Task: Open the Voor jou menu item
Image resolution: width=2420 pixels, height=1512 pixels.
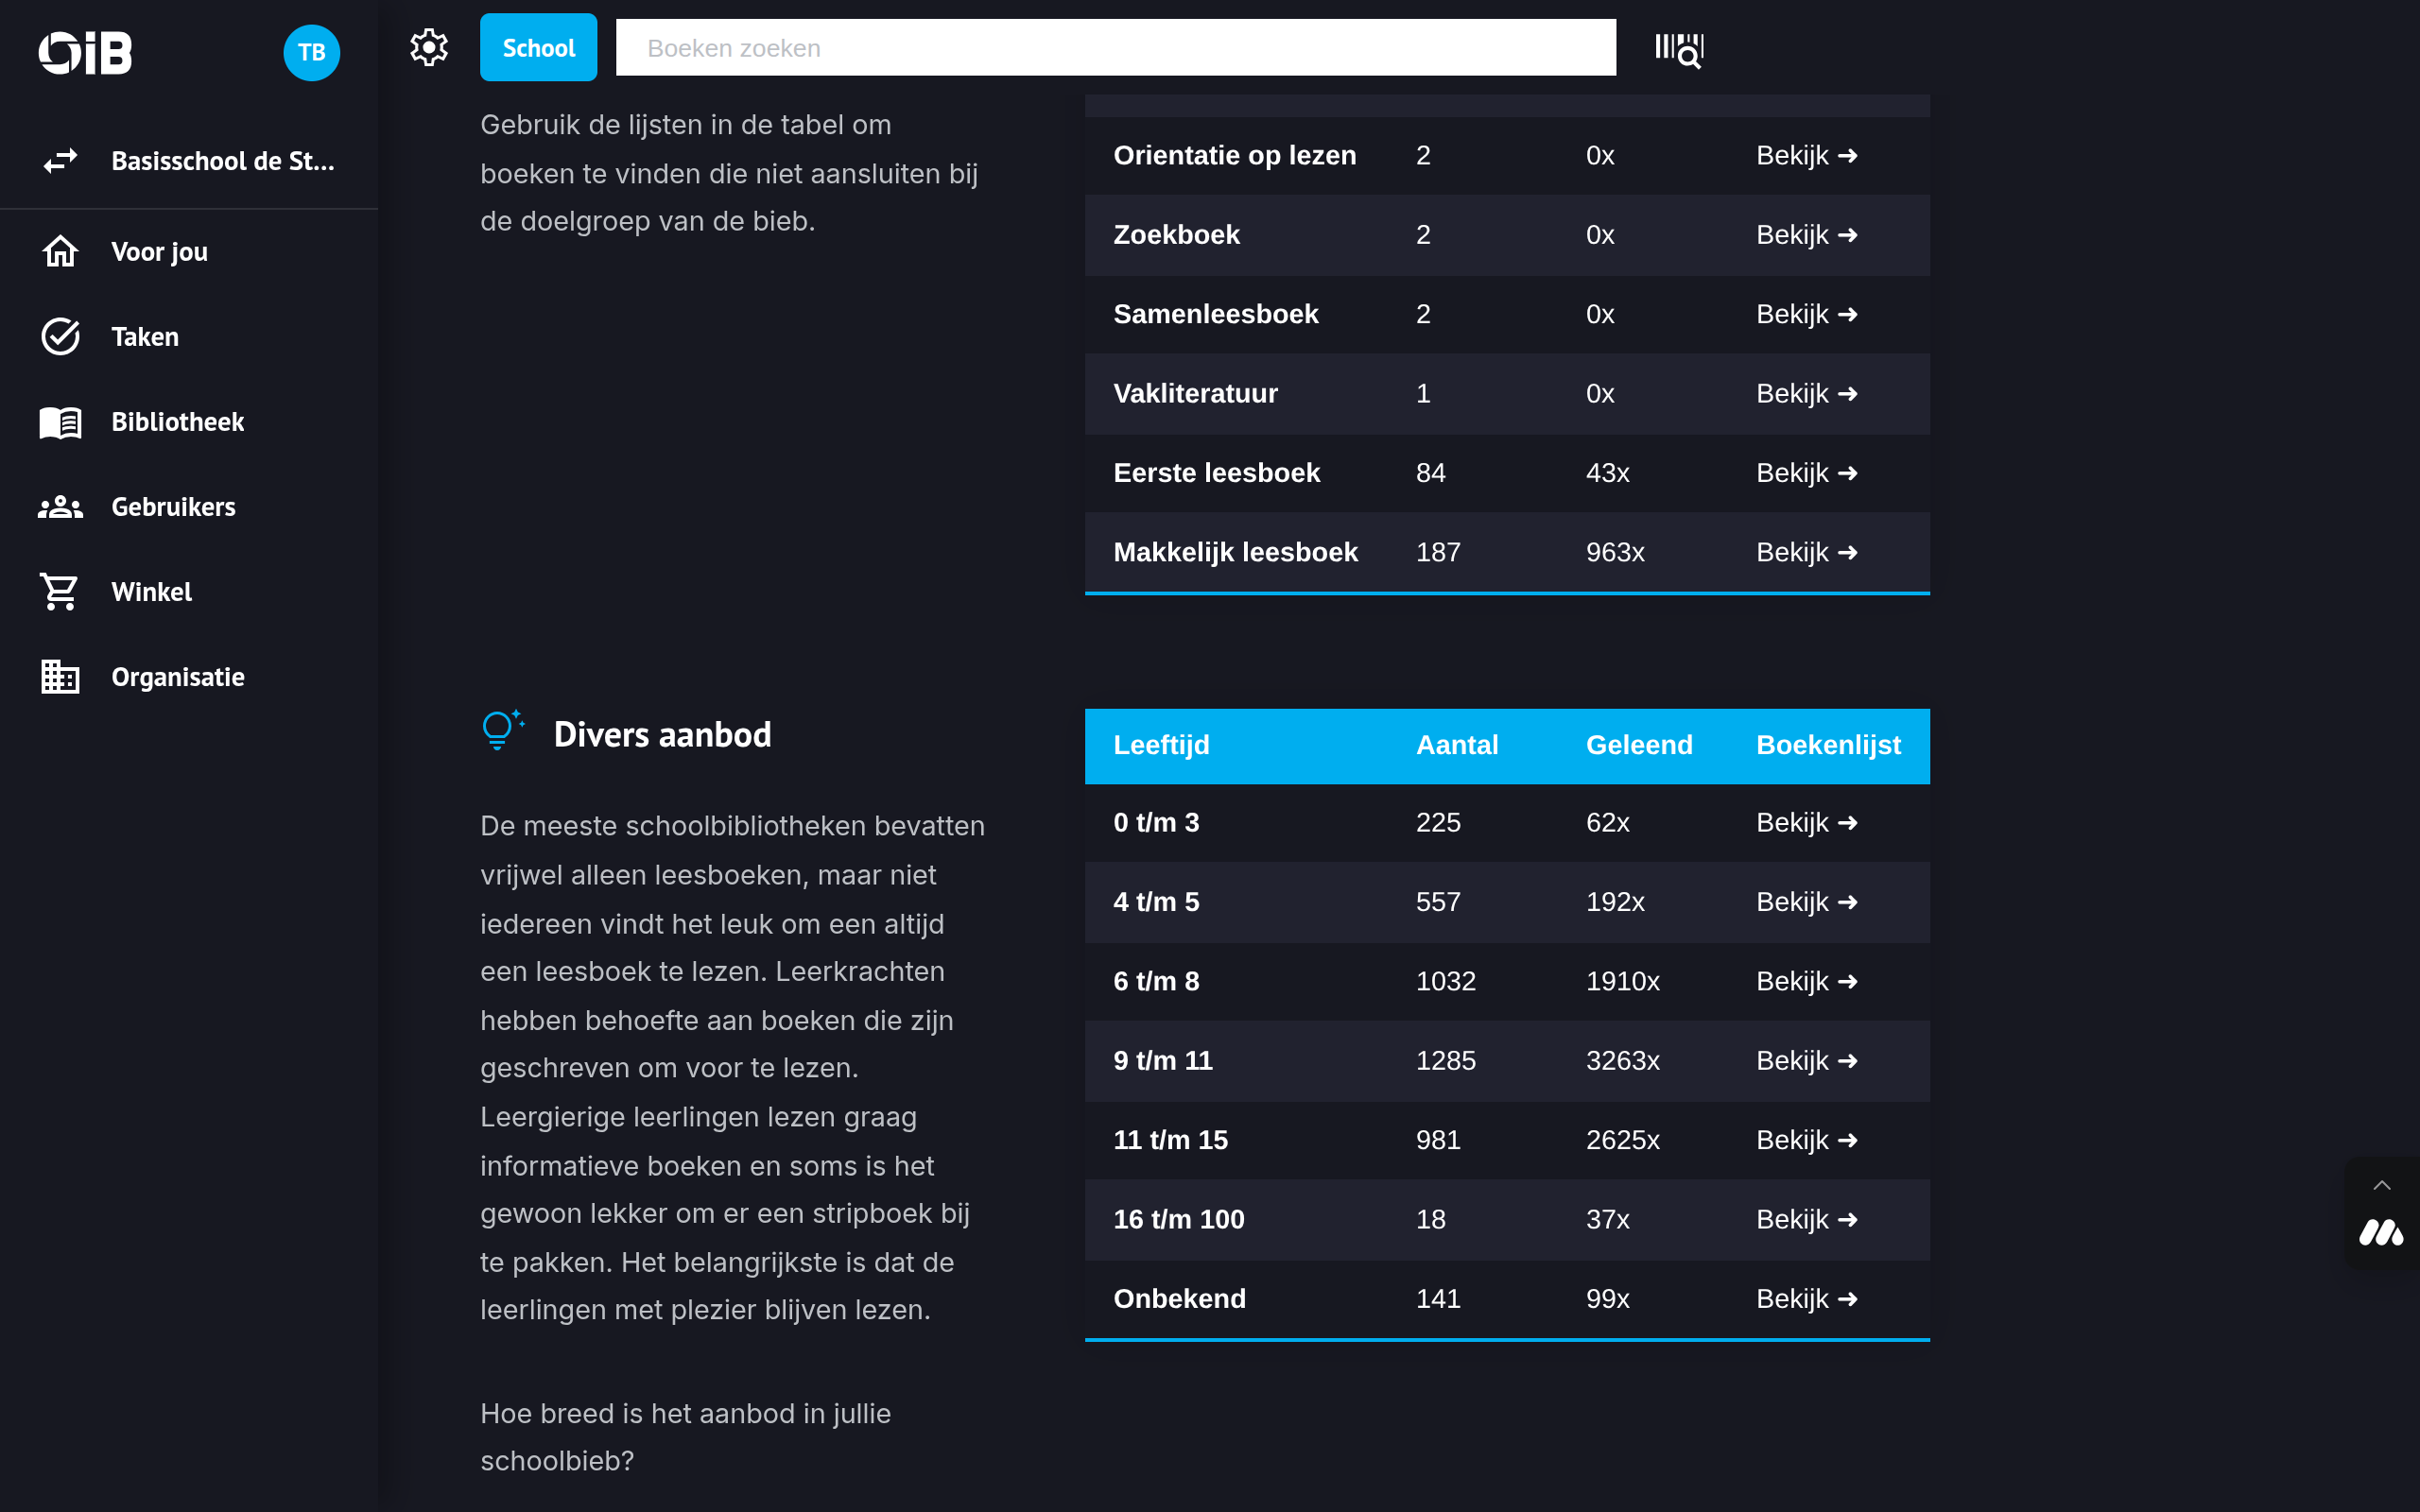Action: click(159, 252)
